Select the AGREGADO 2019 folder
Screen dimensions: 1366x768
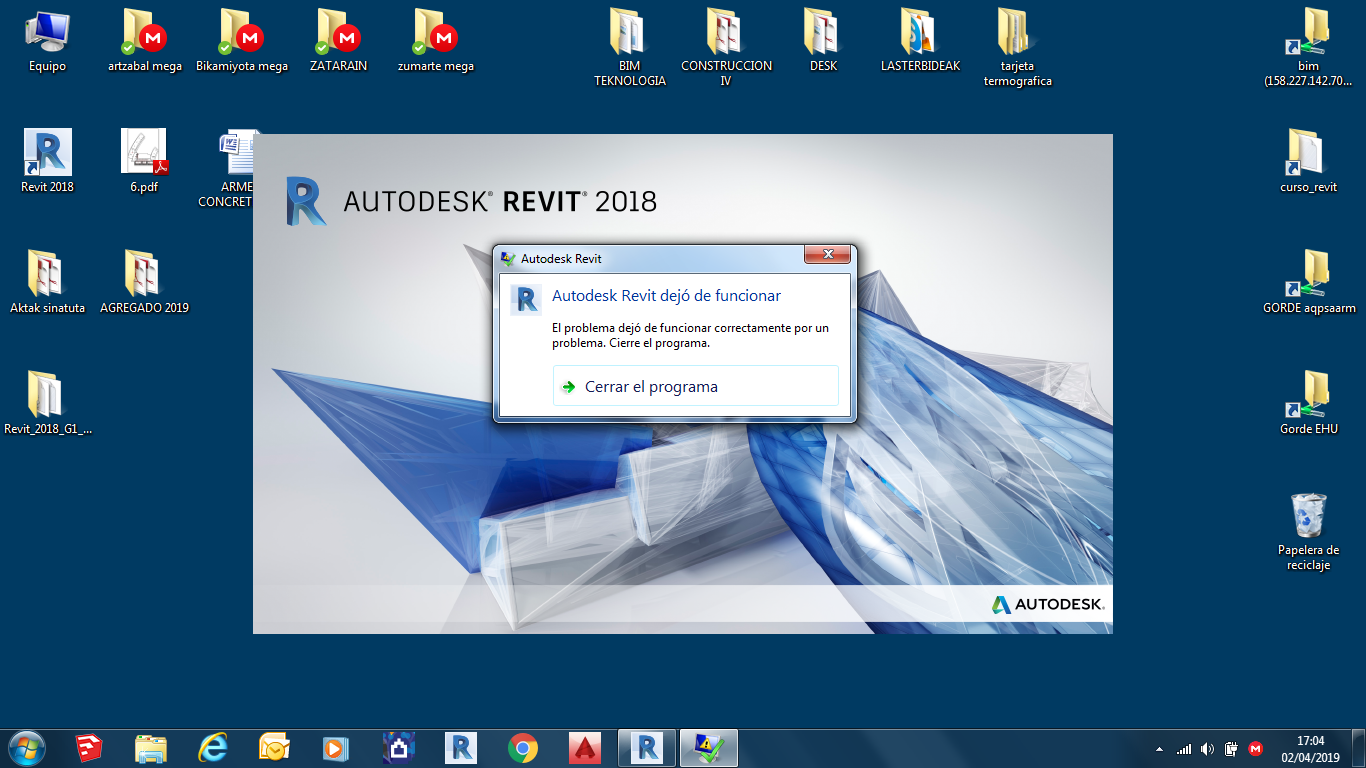pos(144,282)
